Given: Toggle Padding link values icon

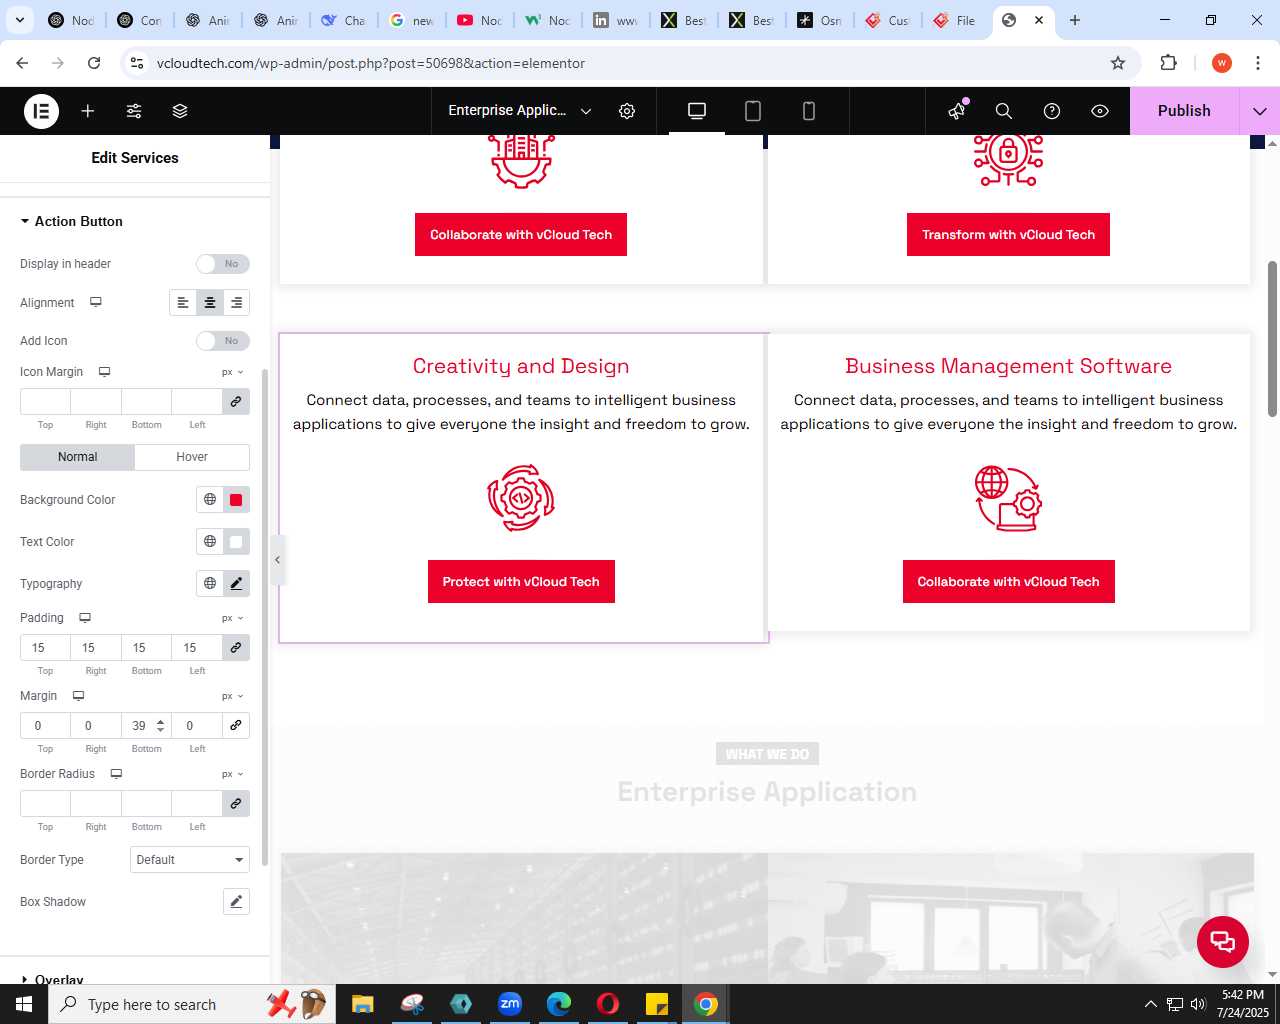Looking at the screenshot, I should click(x=236, y=647).
